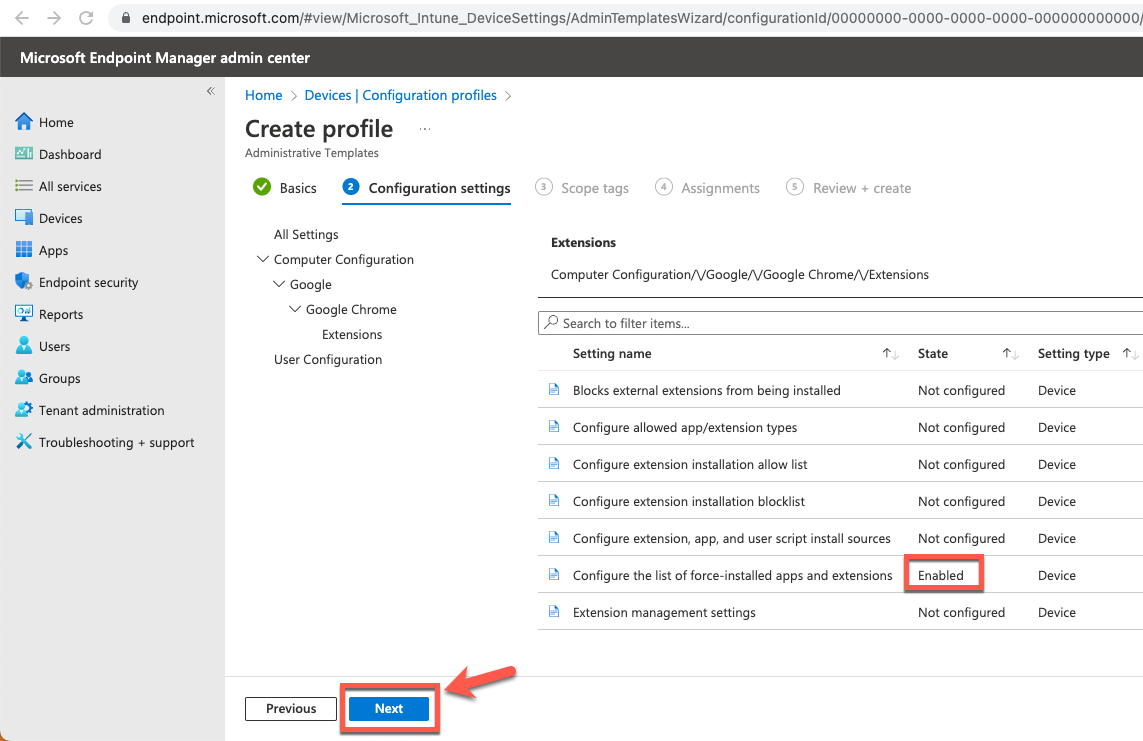
Task: Click document icon for Extension management settings
Action: [554, 611]
